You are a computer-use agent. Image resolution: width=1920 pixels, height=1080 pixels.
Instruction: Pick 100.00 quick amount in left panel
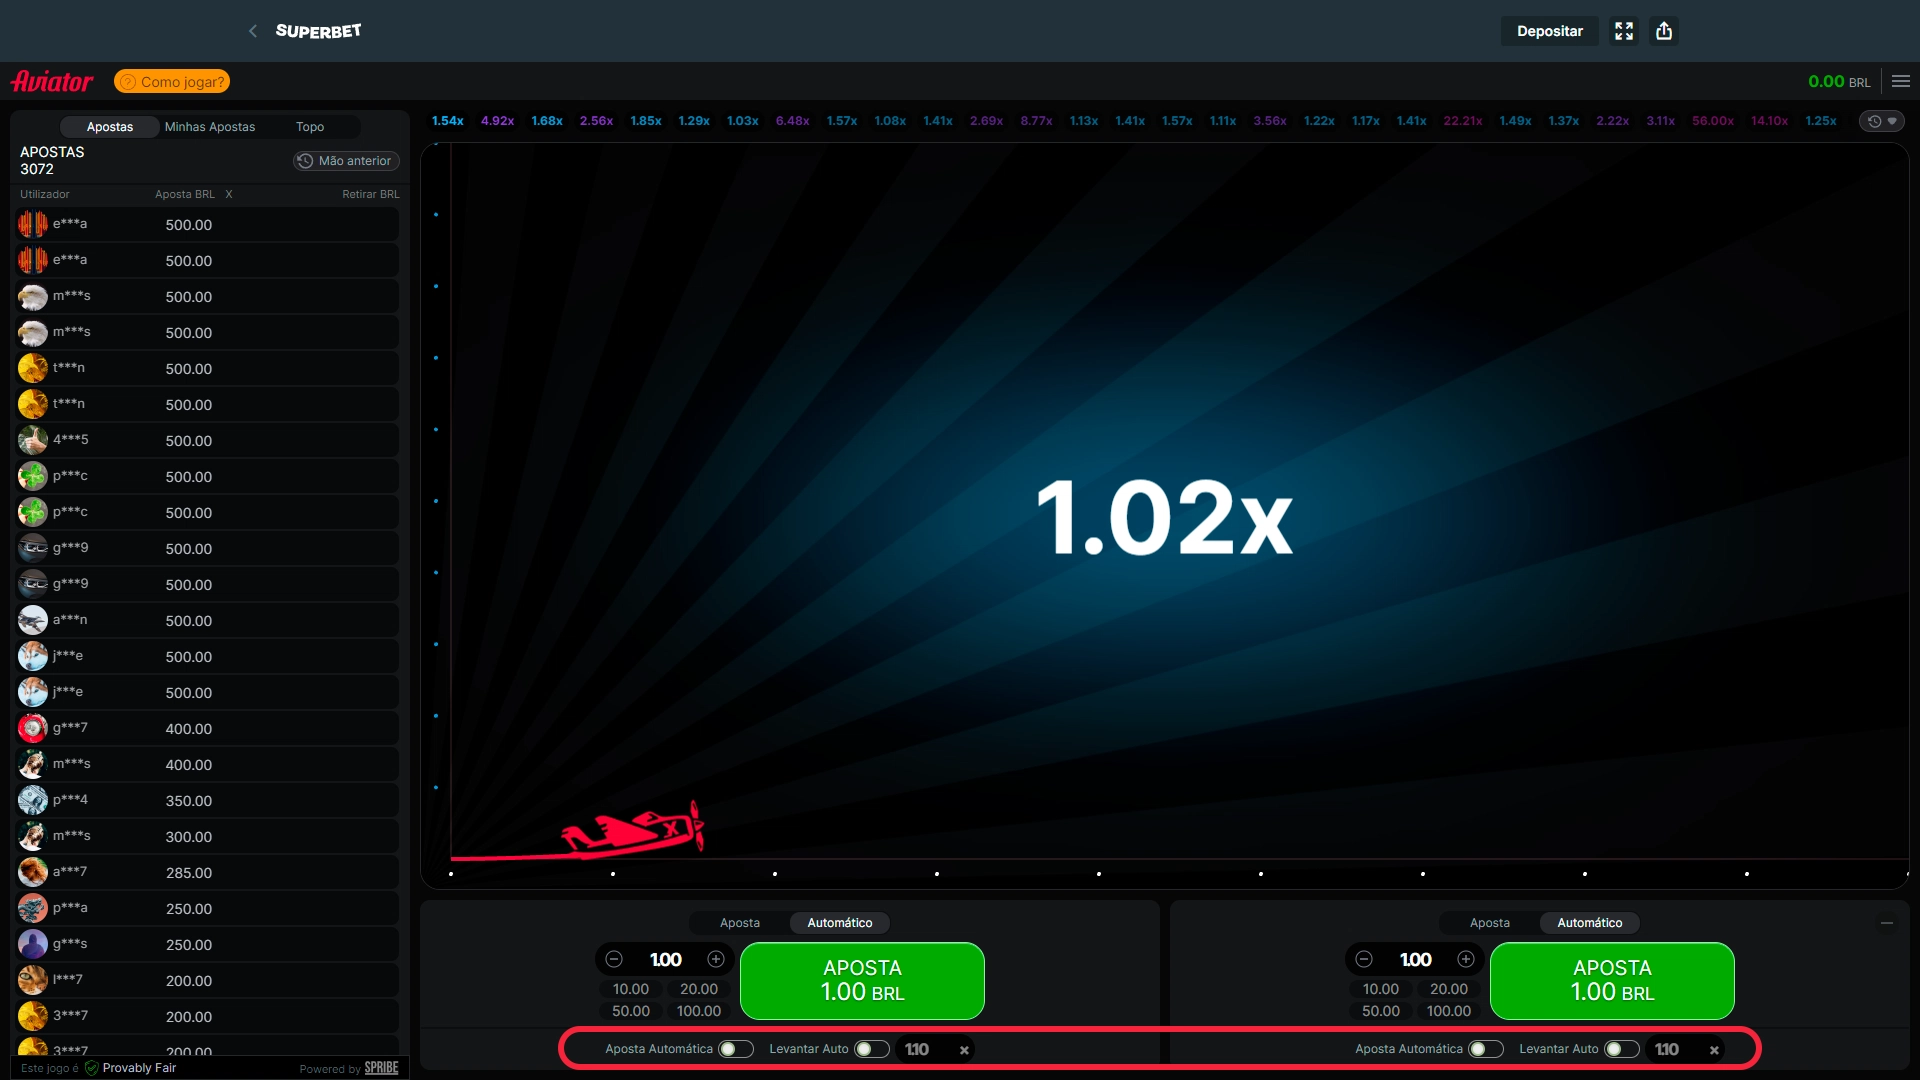[x=699, y=1011]
